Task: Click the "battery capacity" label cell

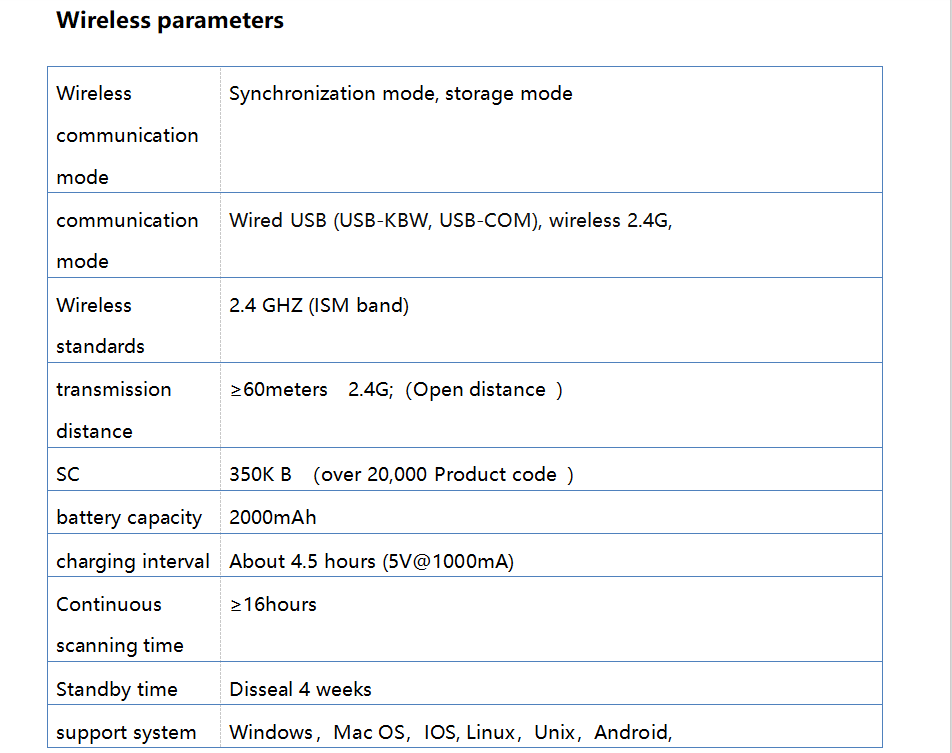Action: tap(129, 518)
